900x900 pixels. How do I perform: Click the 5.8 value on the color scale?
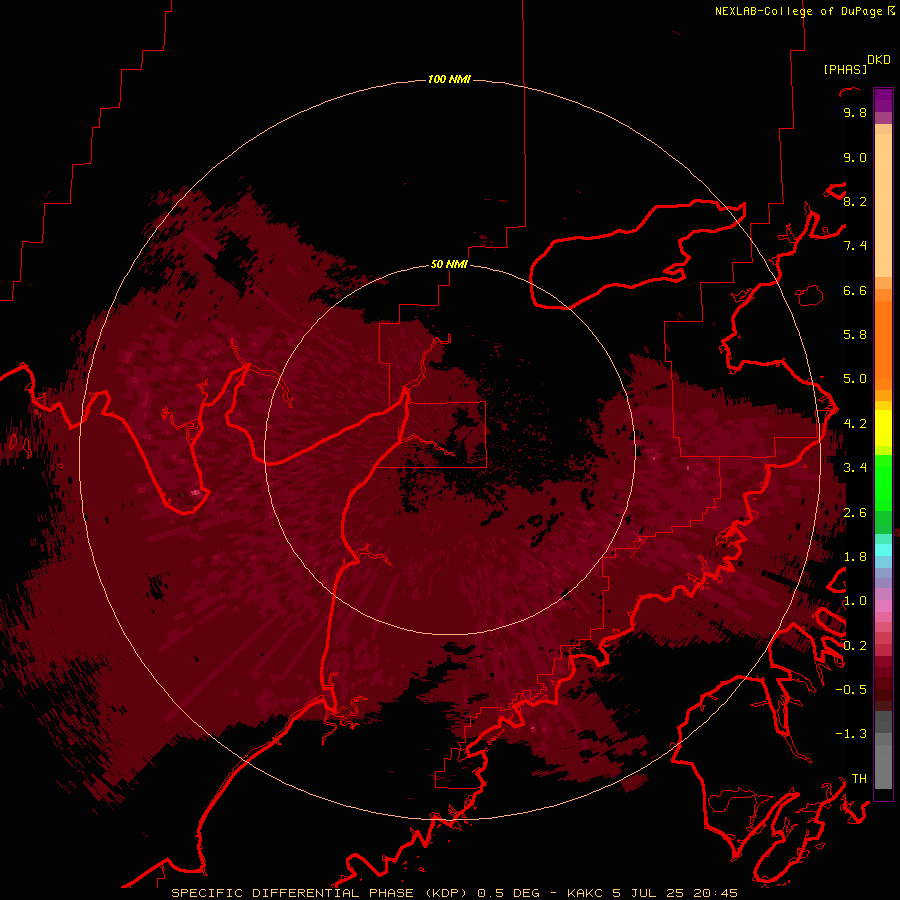click(855, 335)
